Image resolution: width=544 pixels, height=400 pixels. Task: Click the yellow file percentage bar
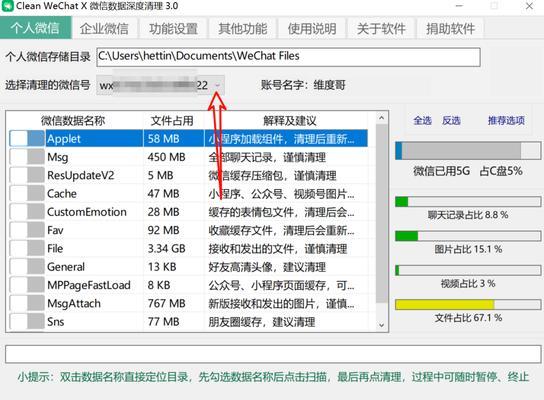pos(468,305)
